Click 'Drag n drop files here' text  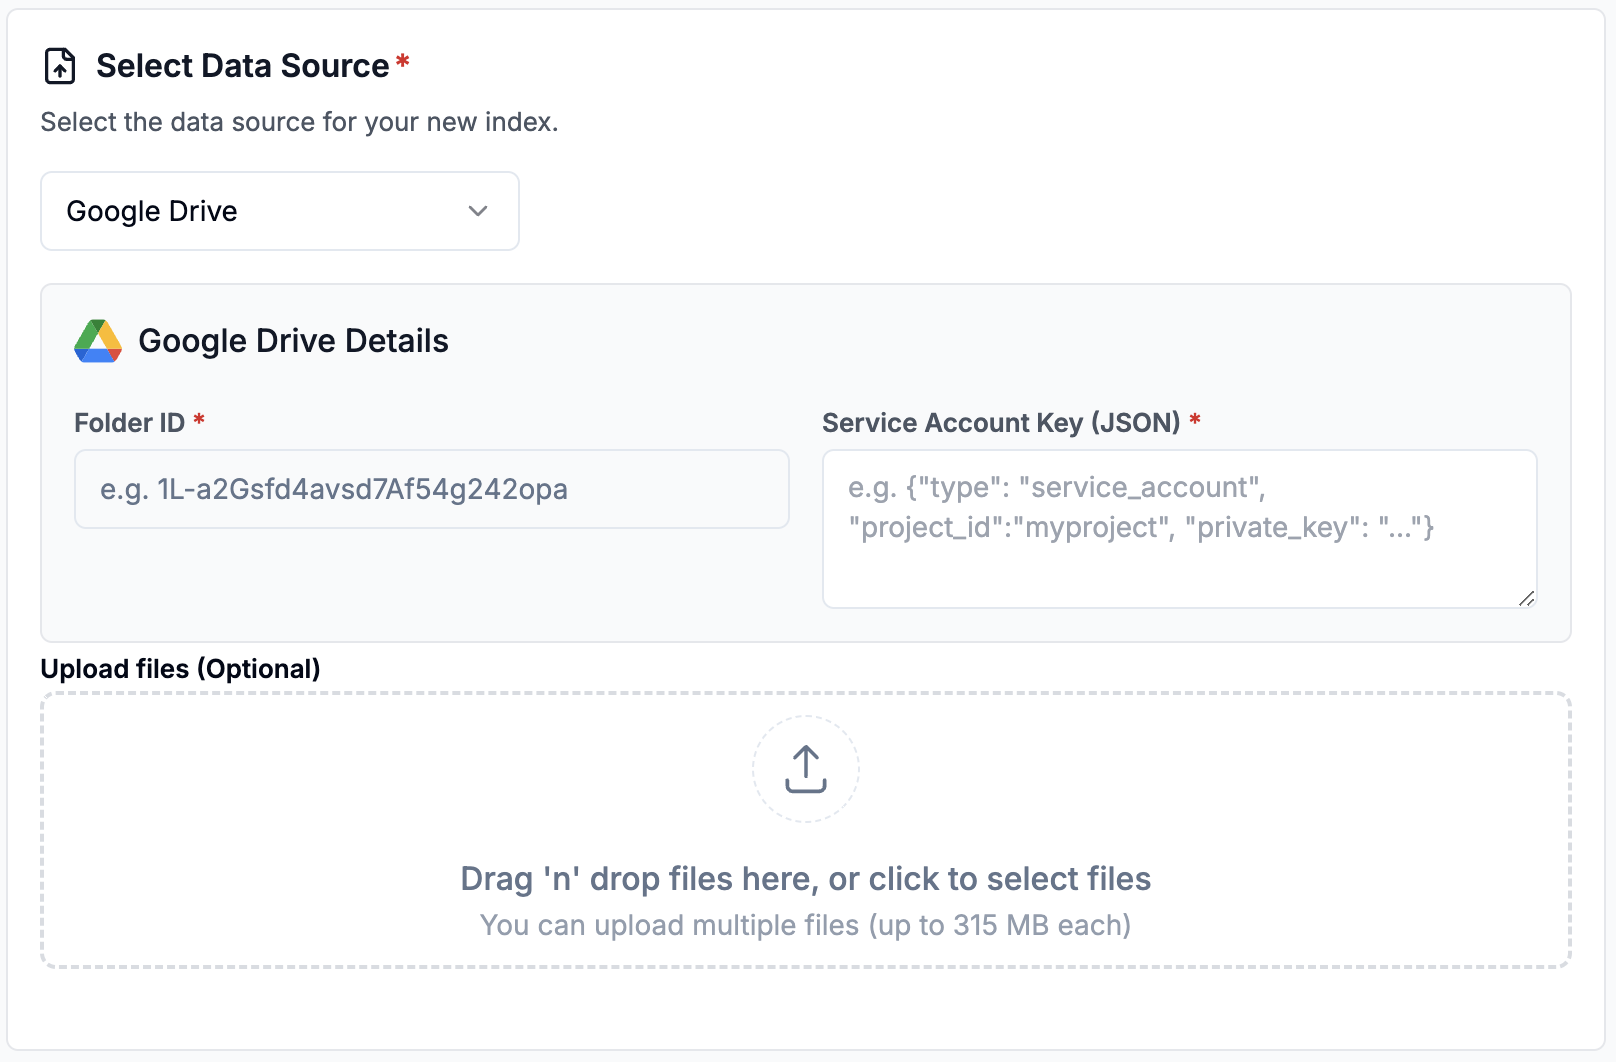[x=805, y=878]
